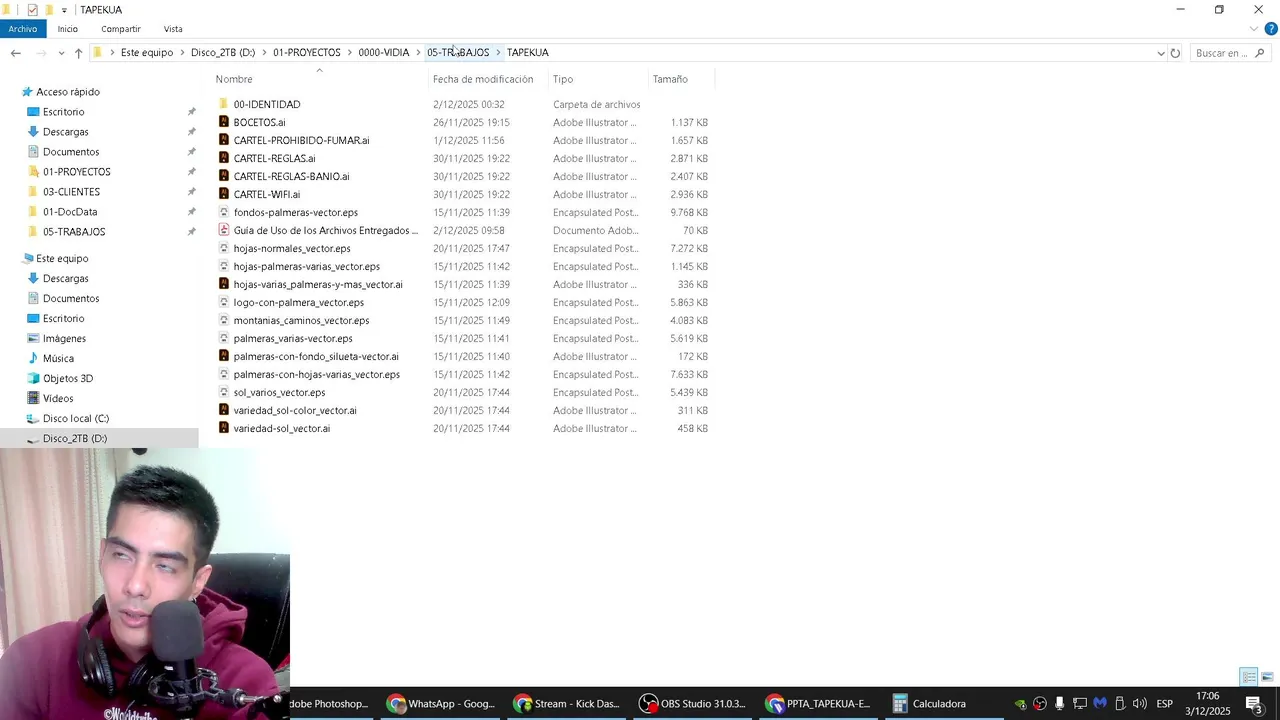The height and width of the screenshot is (720, 1280).
Task: Open Disco local (C:) drive
Action: tap(75, 418)
